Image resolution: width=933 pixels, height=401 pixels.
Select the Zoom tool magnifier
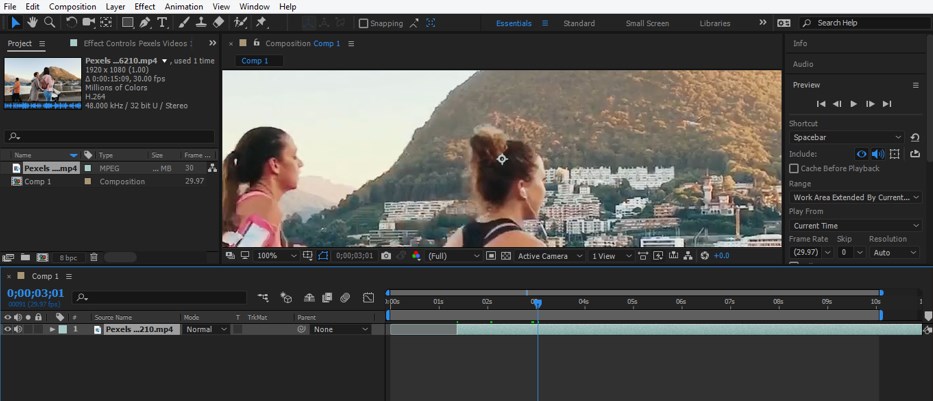coord(49,22)
